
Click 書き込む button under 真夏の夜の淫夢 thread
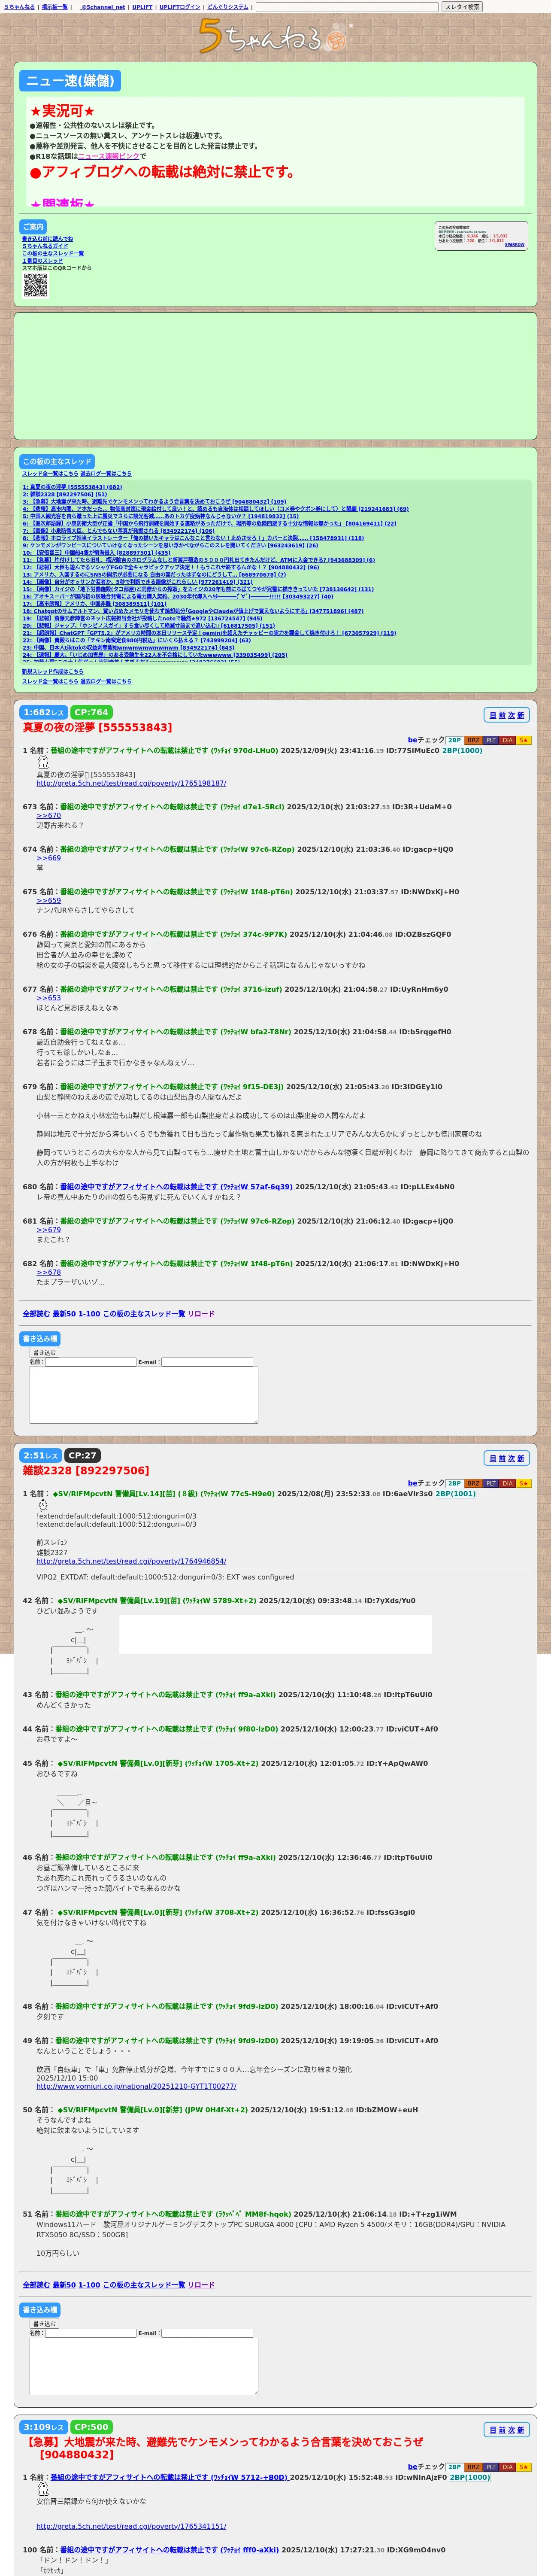click(x=44, y=1352)
